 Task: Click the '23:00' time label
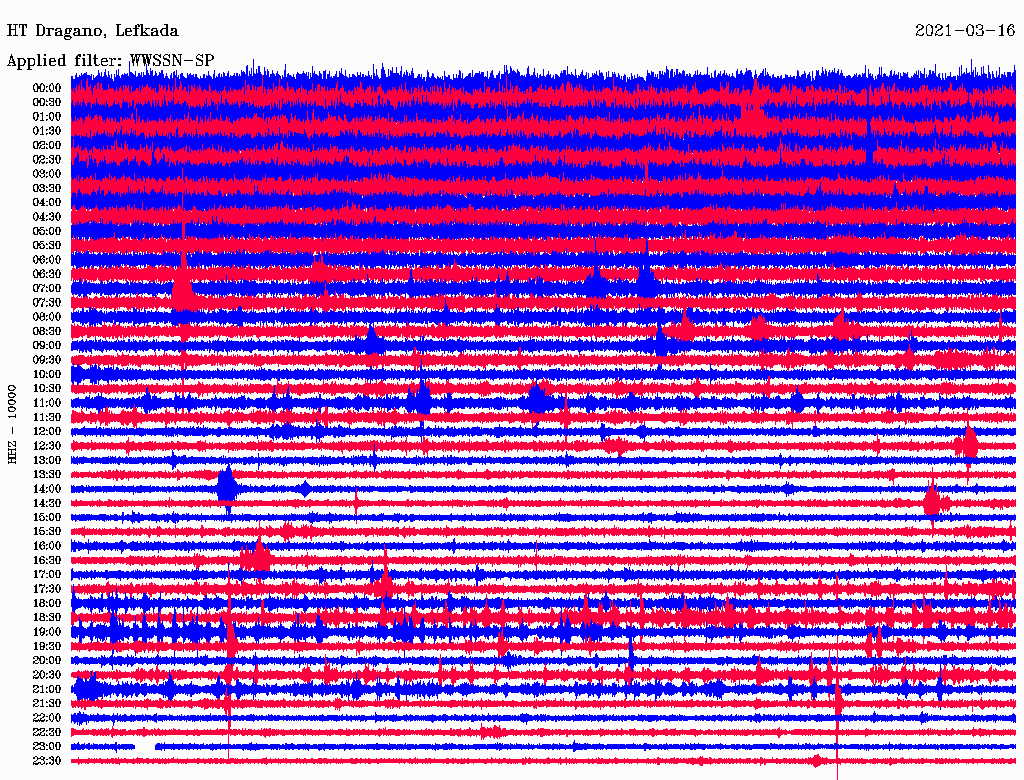pyautogui.click(x=47, y=747)
